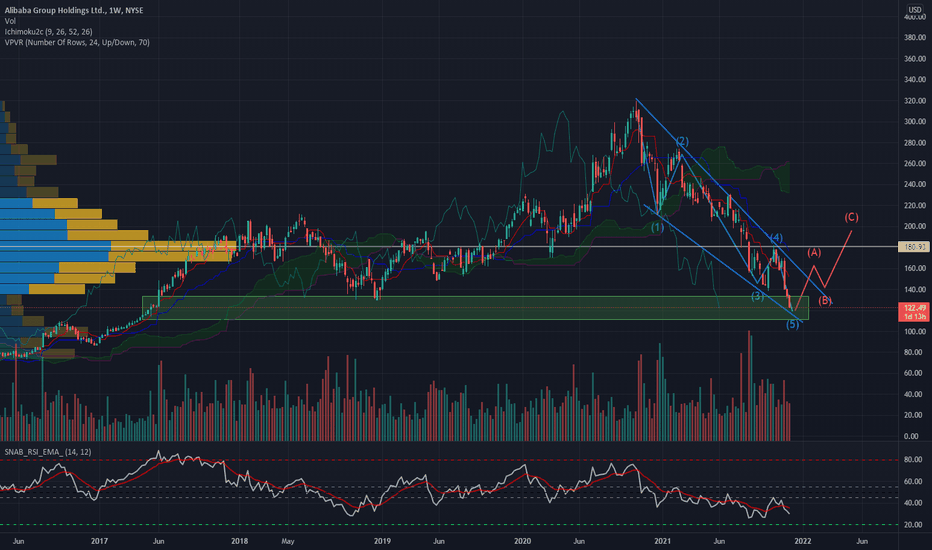932x550 pixels.
Task: Click the 300.00 price axis label
Action: [x=915, y=121]
